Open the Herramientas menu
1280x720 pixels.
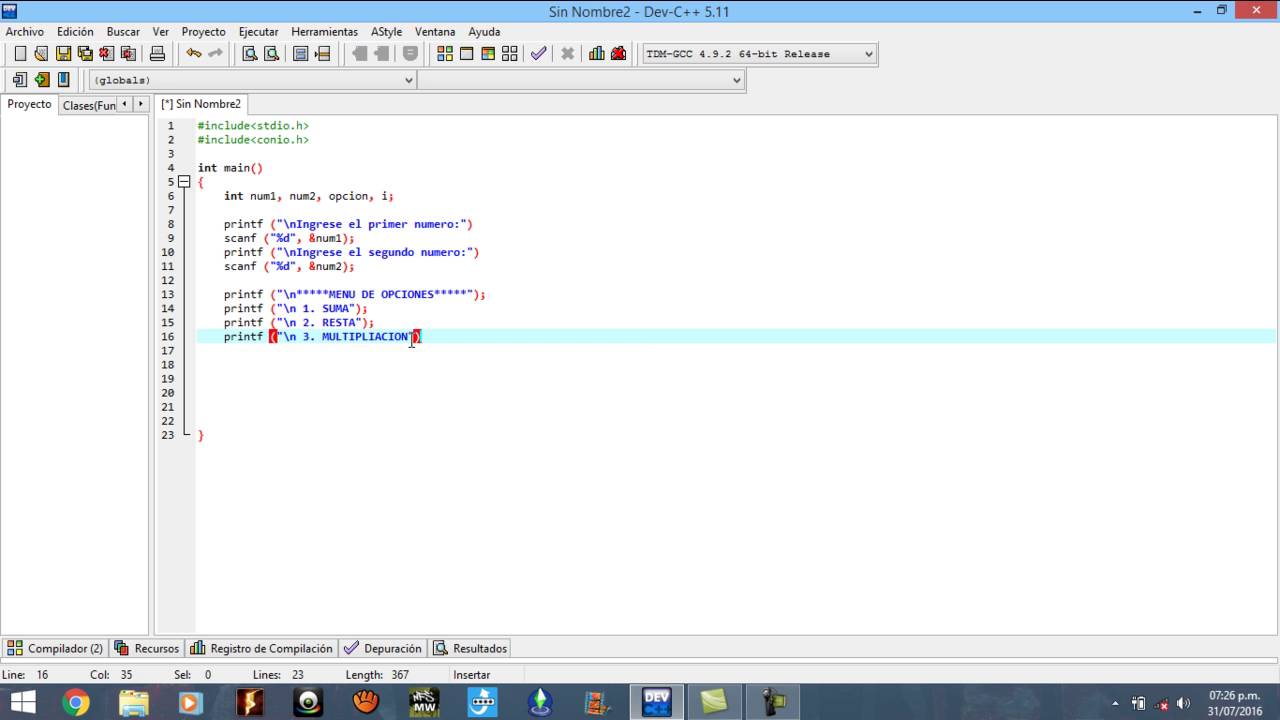tap(324, 32)
